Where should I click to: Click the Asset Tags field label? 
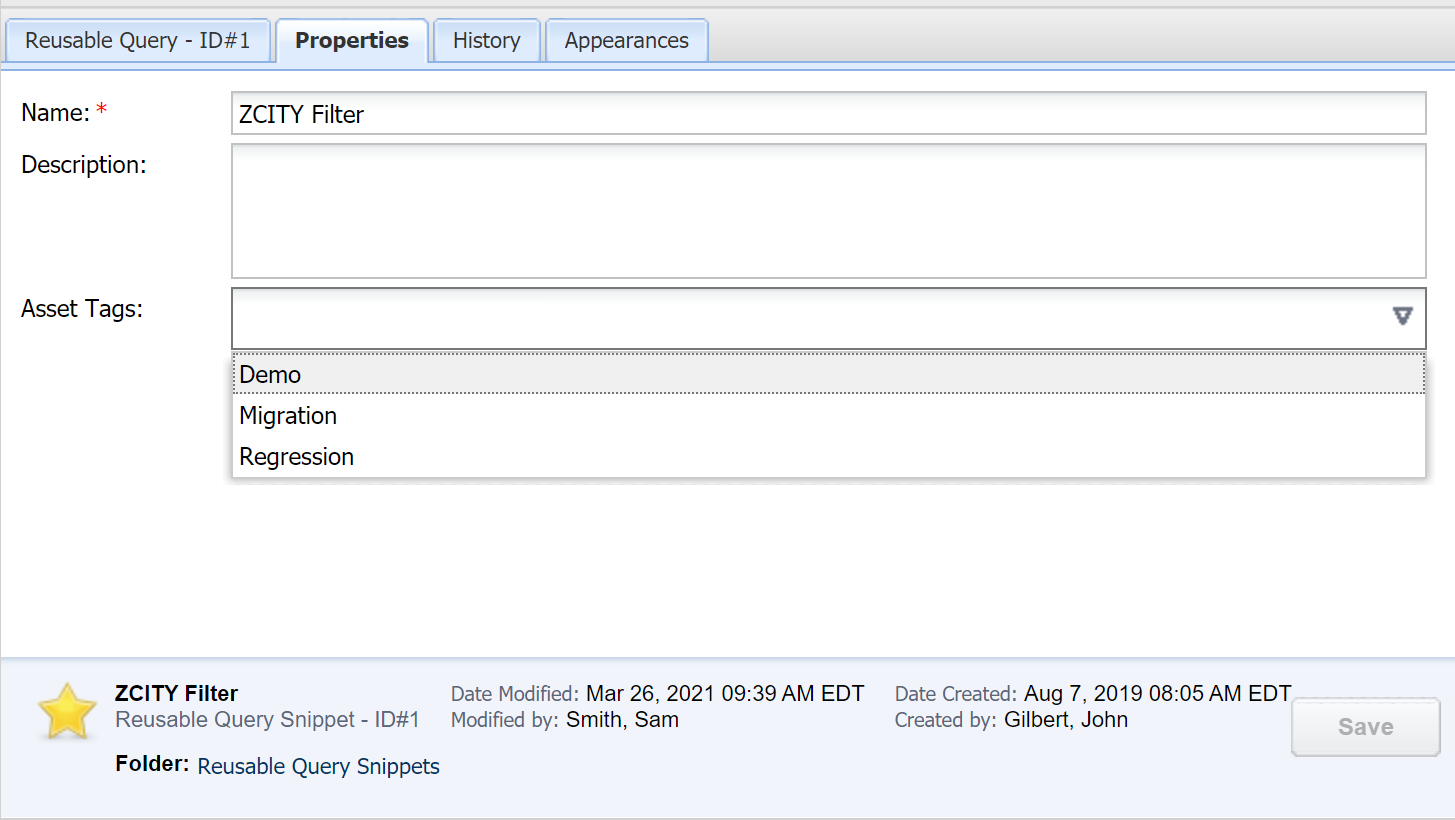(x=82, y=309)
